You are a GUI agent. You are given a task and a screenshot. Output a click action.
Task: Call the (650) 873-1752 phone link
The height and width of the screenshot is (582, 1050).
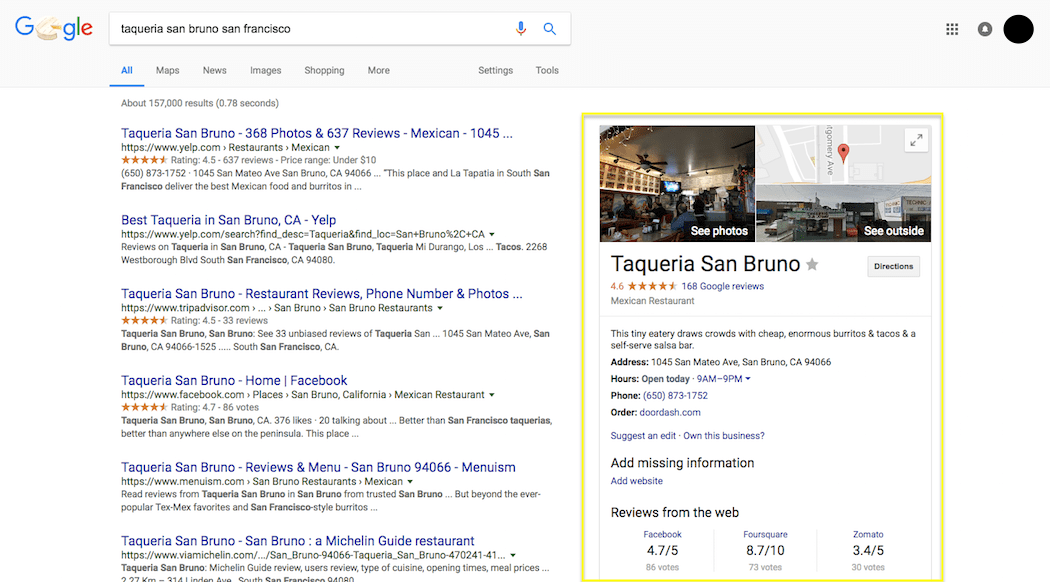coord(675,396)
